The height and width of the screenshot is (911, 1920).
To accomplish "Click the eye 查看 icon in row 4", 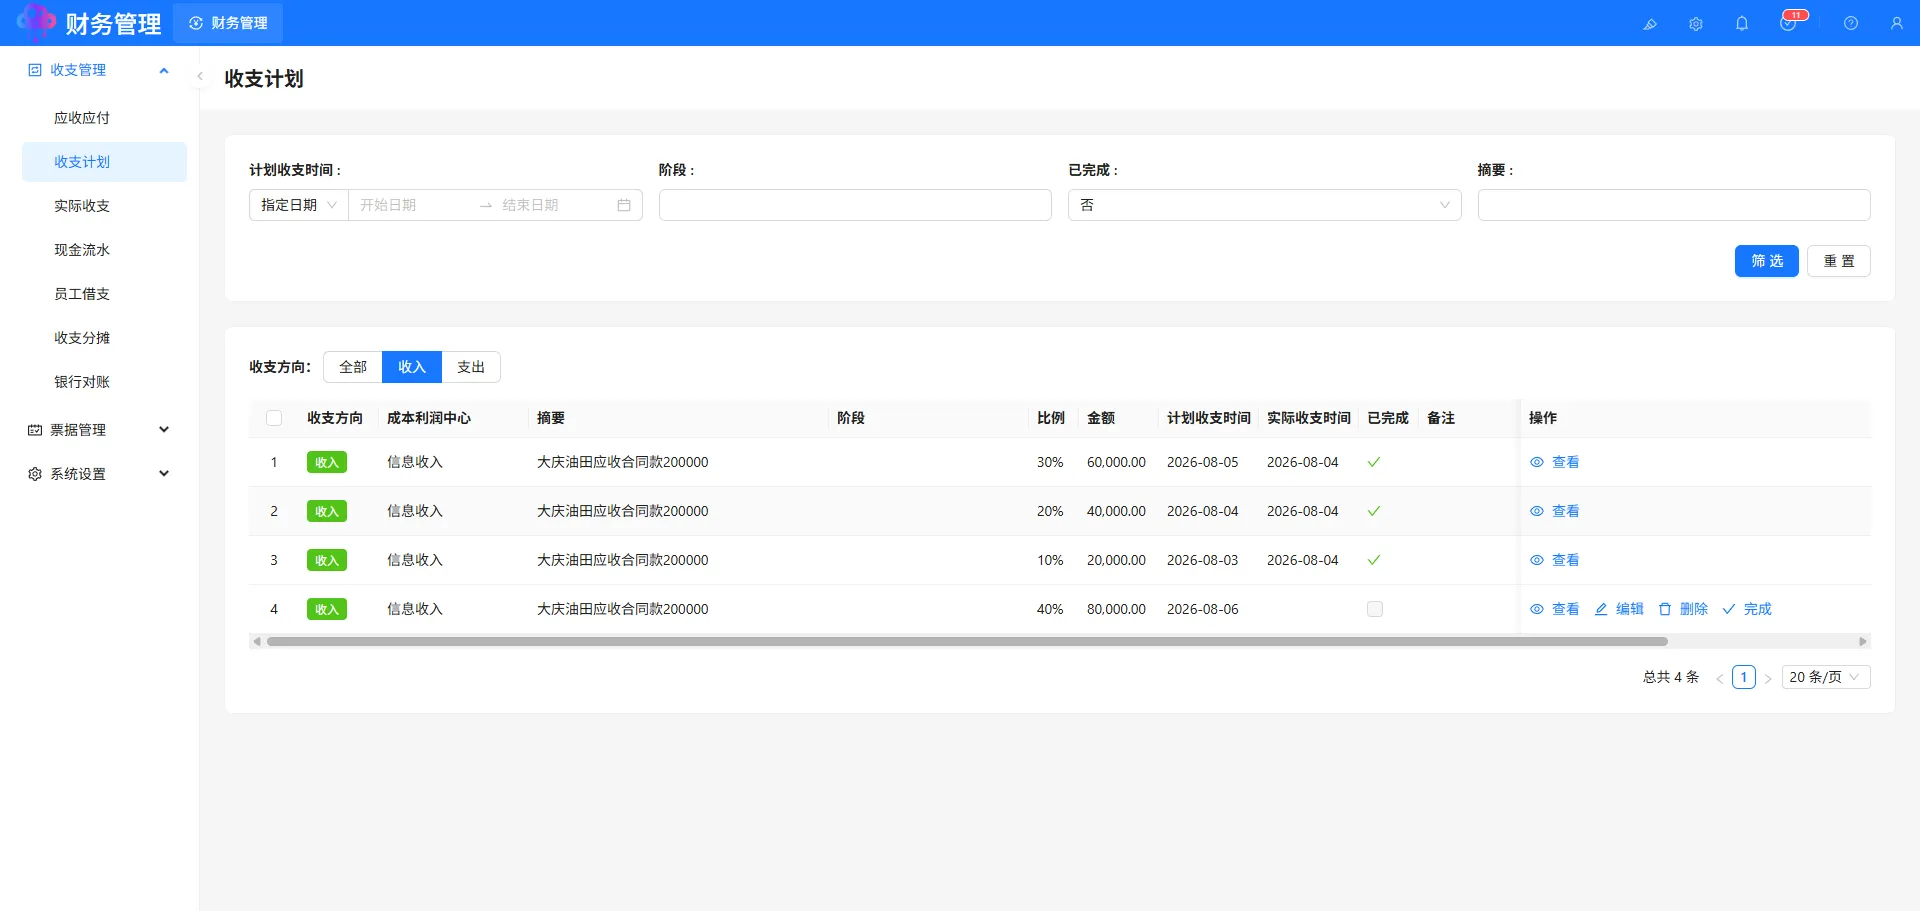I will tap(1537, 609).
